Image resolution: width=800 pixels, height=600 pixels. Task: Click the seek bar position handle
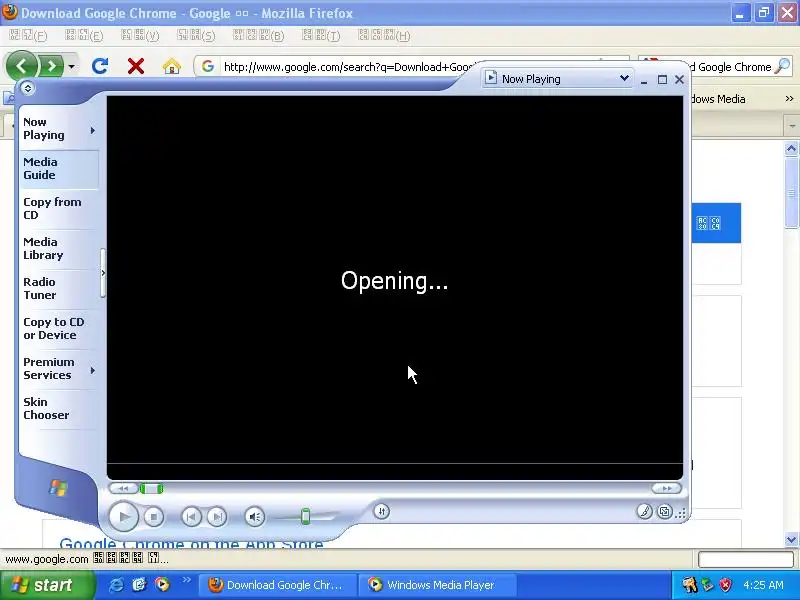[x=152, y=489]
